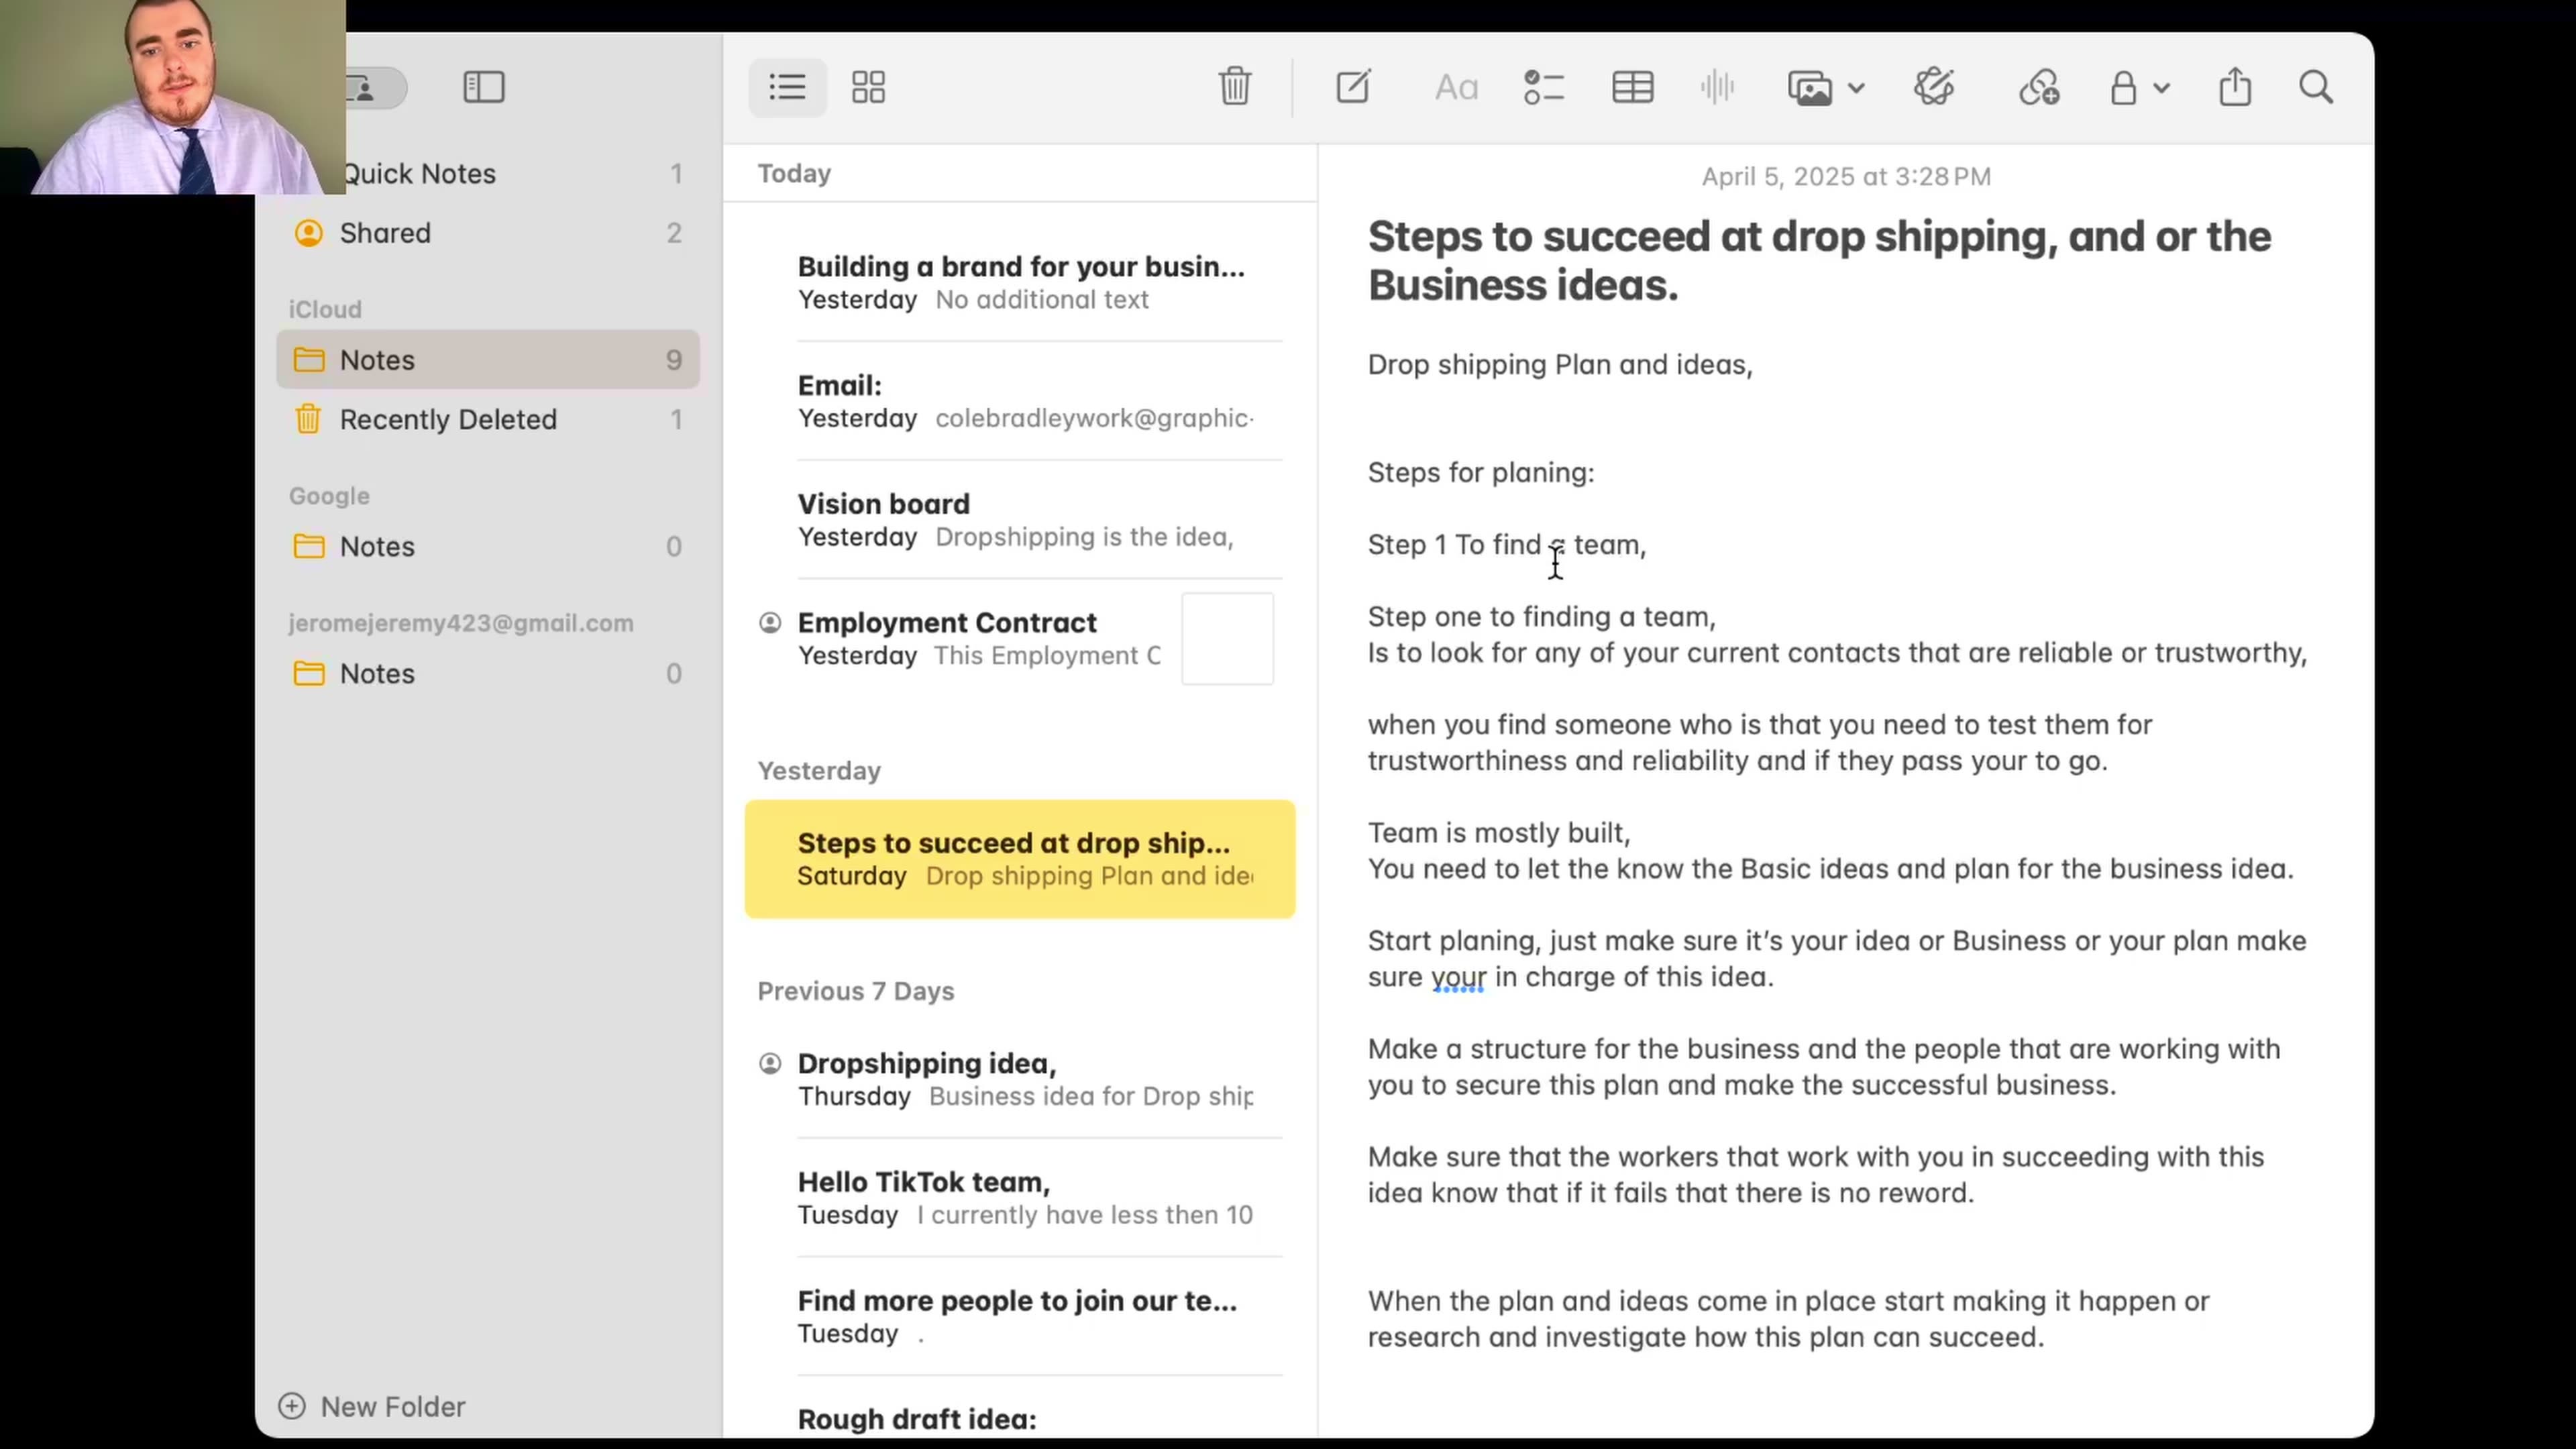This screenshot has width=2576, height=1449.
Task: Open the lock note dropdown
Action: (x=2139, y=87)
